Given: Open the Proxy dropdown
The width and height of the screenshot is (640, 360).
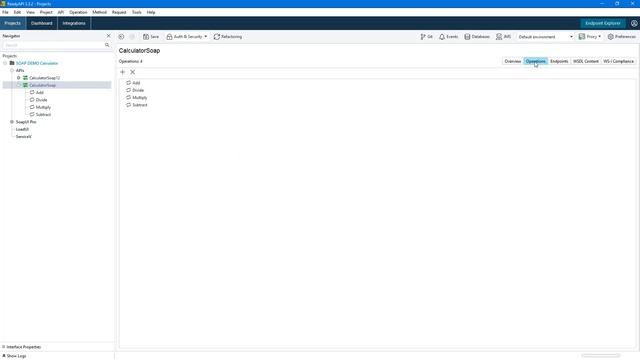Looking at the screenshot, I should (x=590, y=37).
